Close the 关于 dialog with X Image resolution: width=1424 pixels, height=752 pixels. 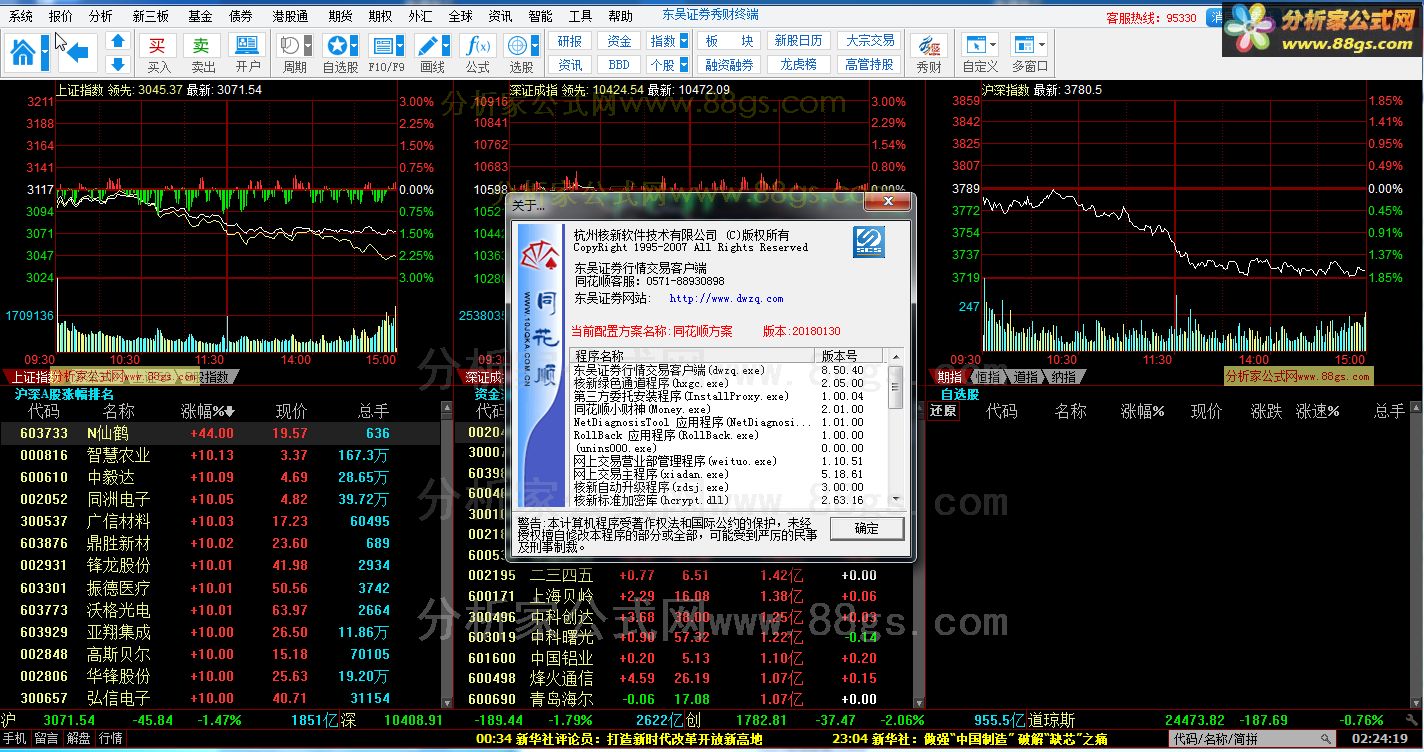point(887,202)
